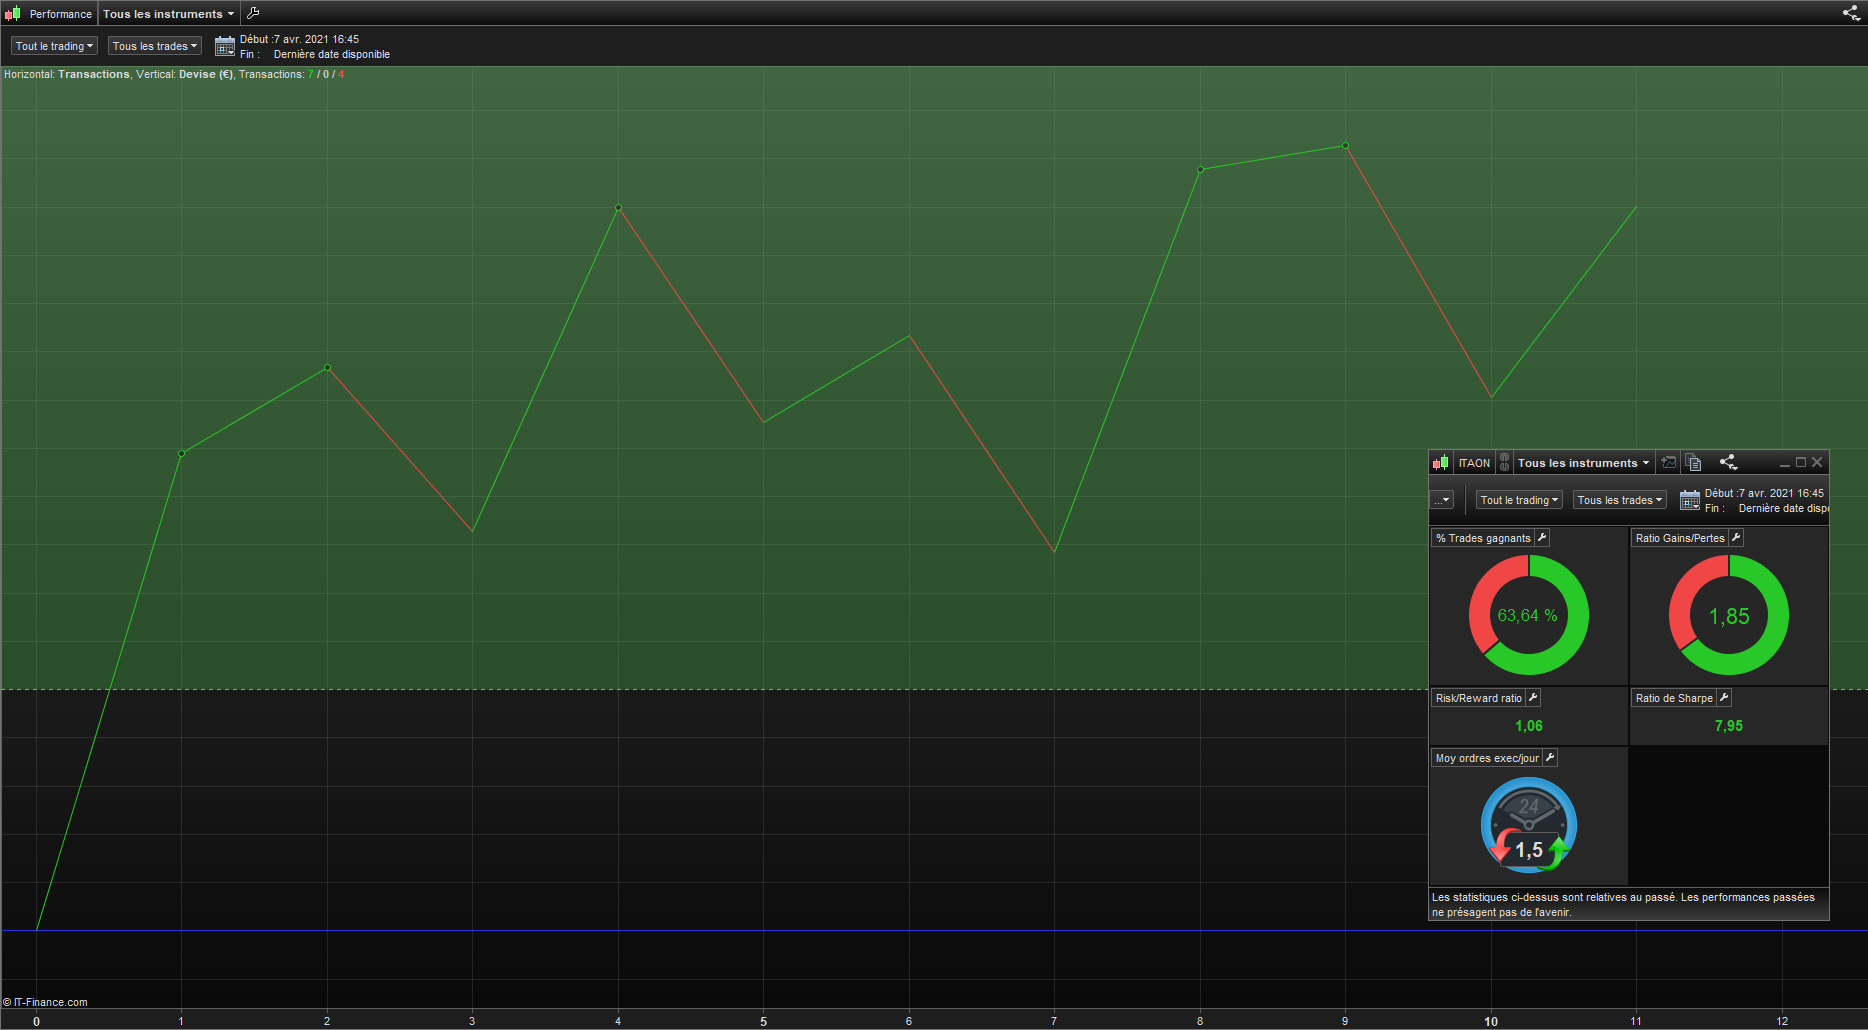
Task: Click wrench beside Moy ordres exec/jour
Action: [x=1550, y=758]
